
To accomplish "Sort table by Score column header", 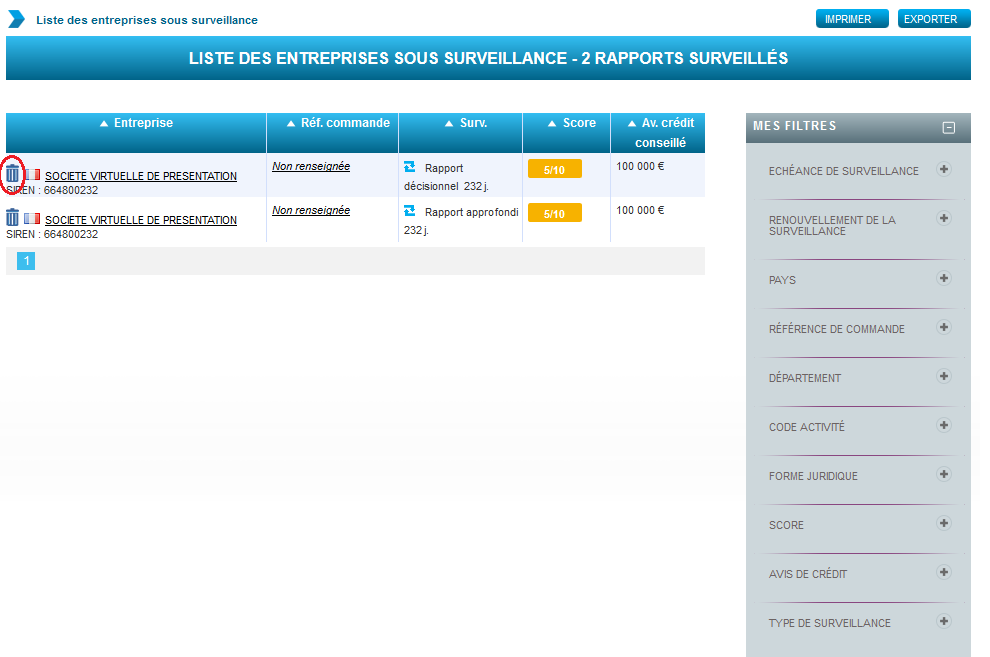I will pos(571,123).
